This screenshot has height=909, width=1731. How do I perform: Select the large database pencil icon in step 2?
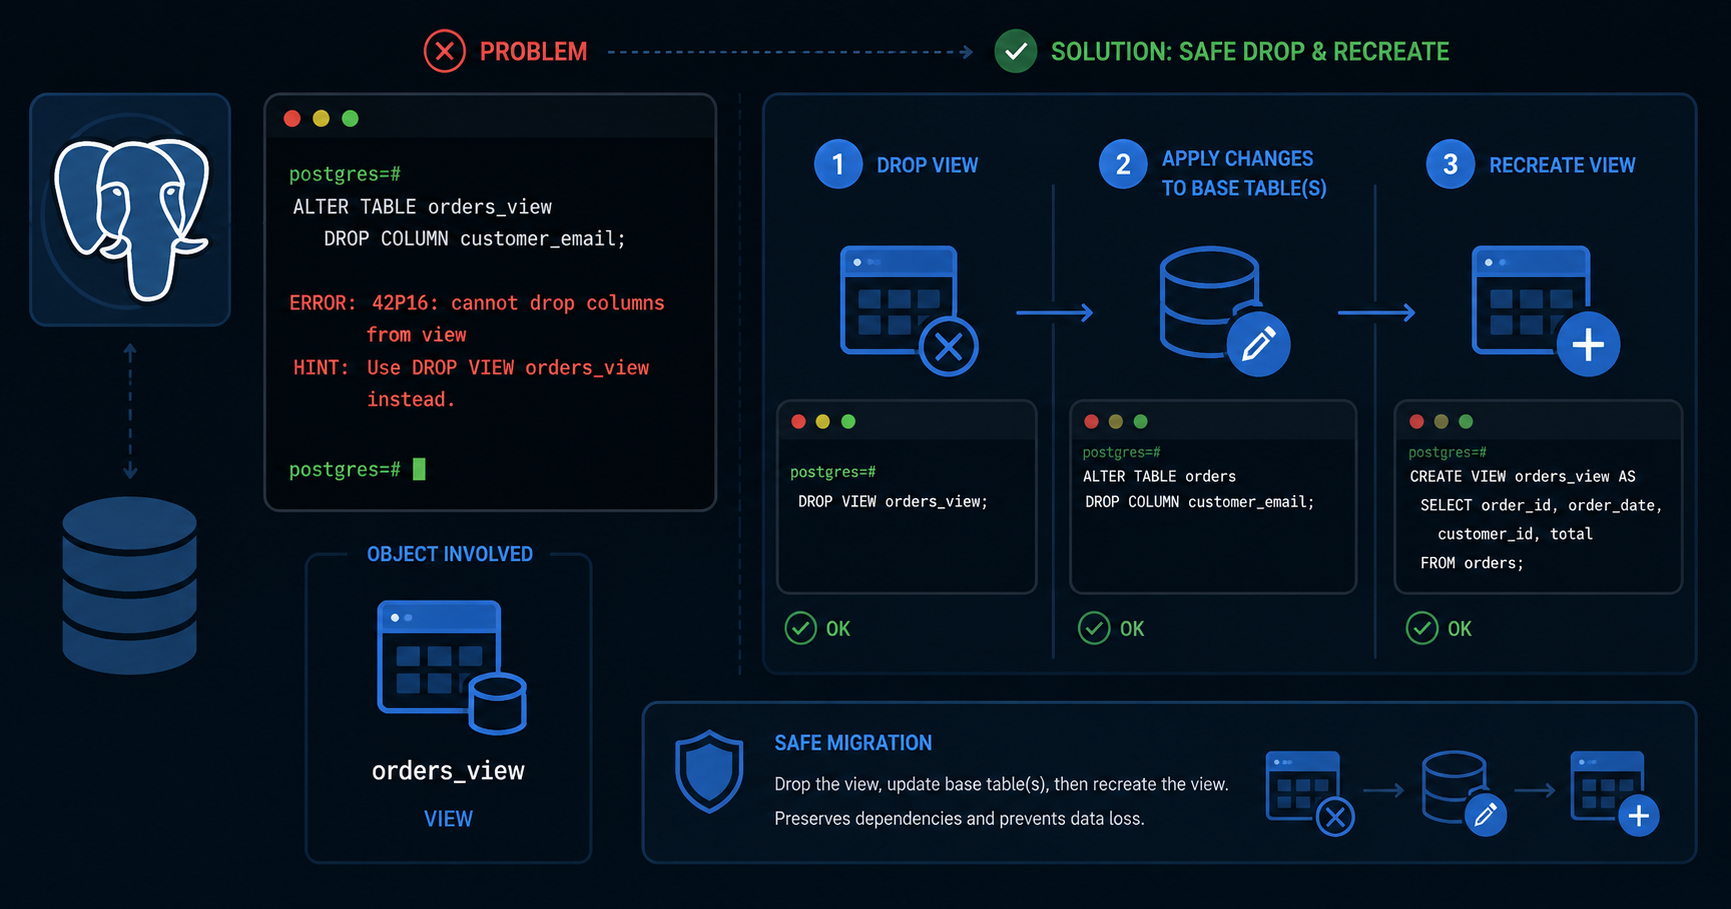pos(1224,310)
